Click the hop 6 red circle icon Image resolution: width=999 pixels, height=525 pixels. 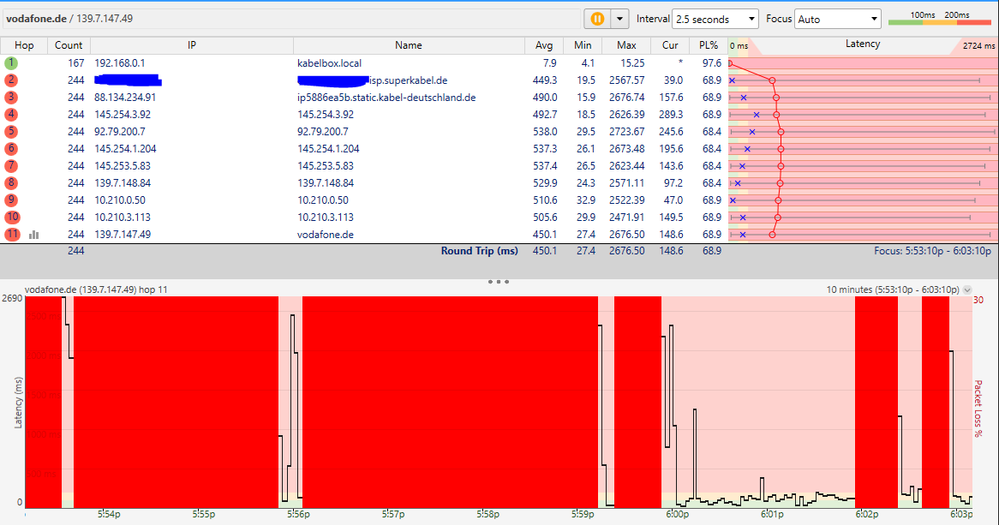click(11, 148)
